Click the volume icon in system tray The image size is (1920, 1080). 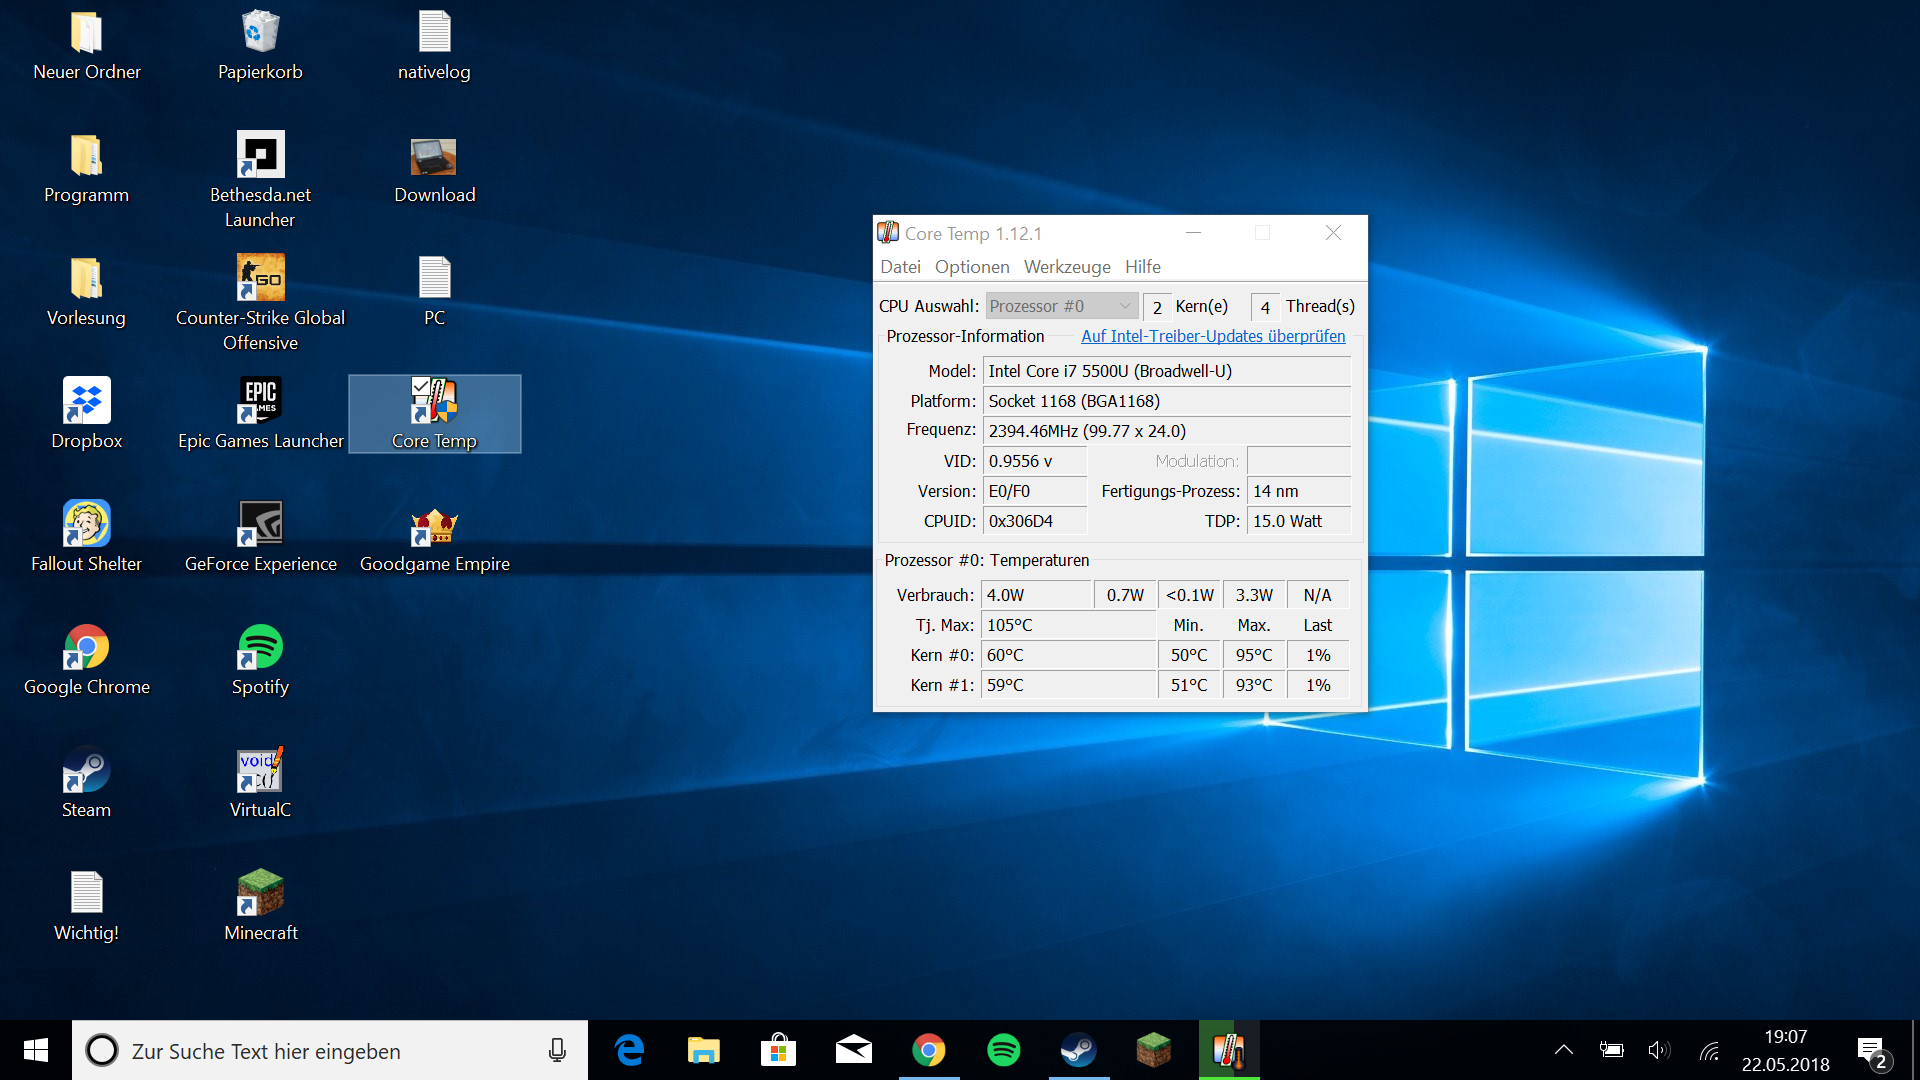point(1658,1050)
